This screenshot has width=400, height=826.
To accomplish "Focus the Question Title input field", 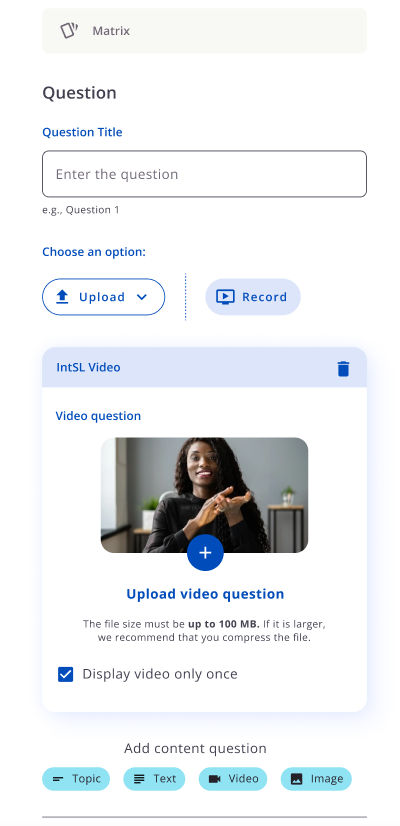I will tap(204, 174).
